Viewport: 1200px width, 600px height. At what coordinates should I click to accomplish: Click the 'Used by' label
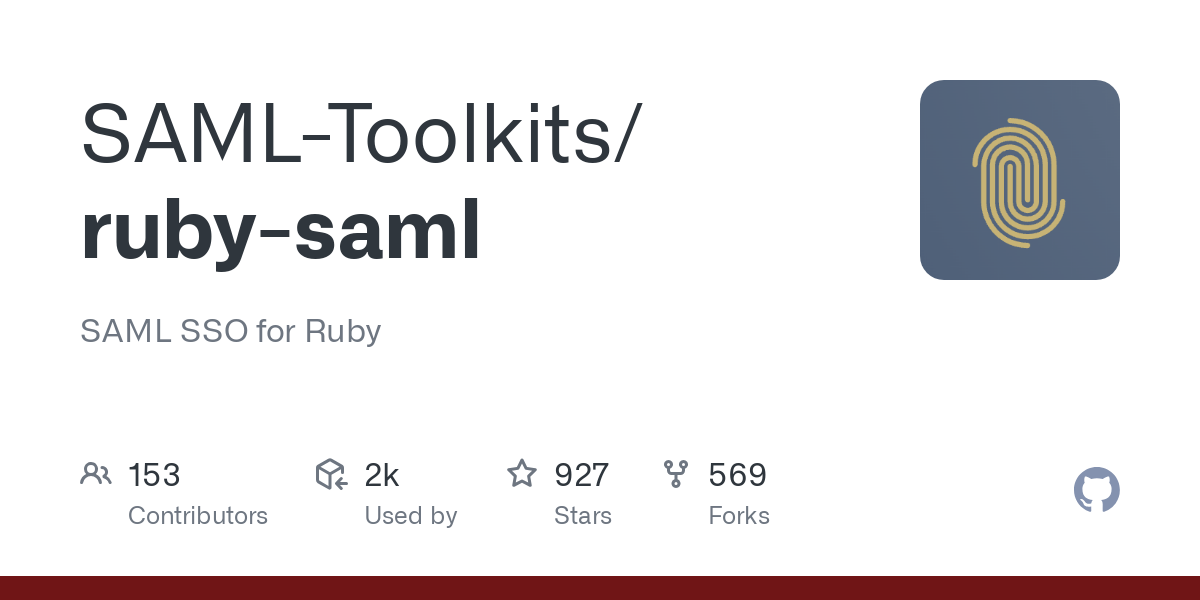tap(411, 516)
